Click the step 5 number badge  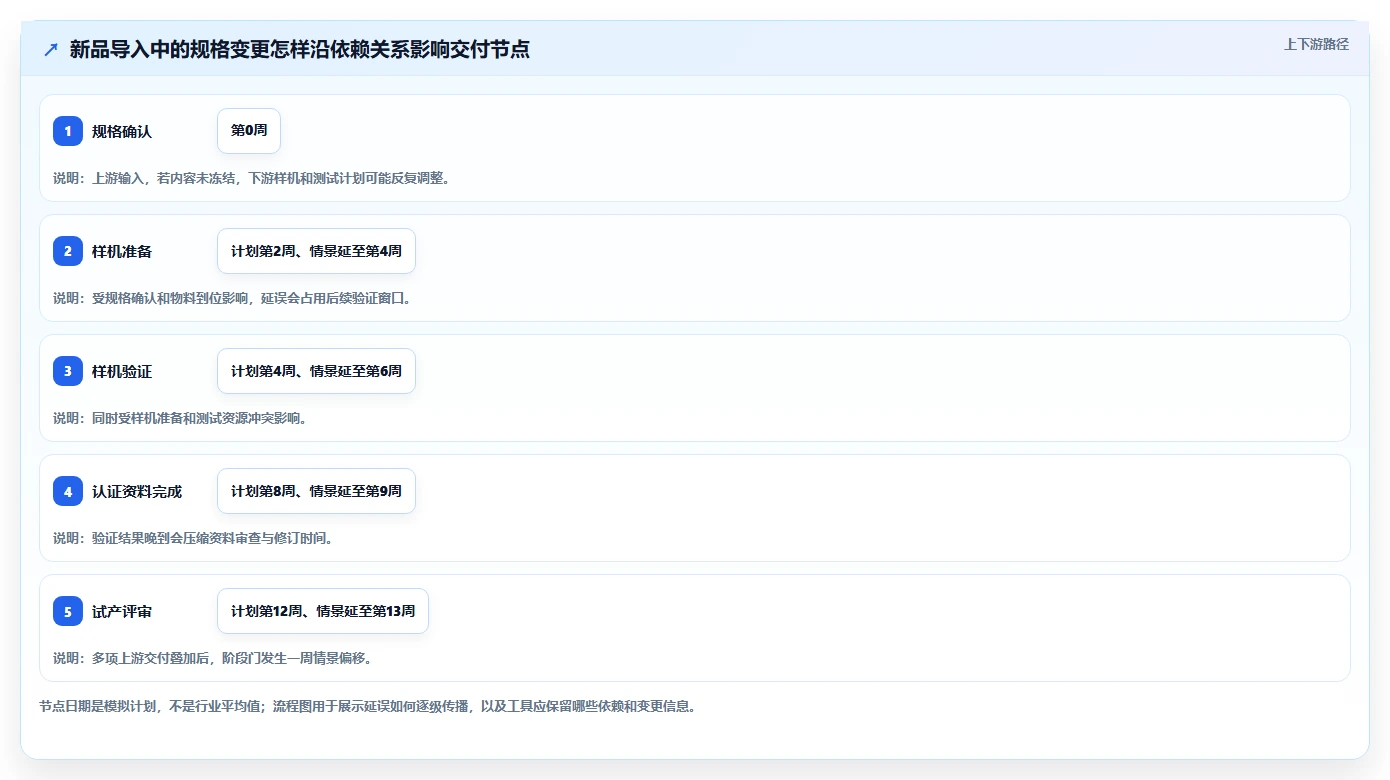click(68, 611)
